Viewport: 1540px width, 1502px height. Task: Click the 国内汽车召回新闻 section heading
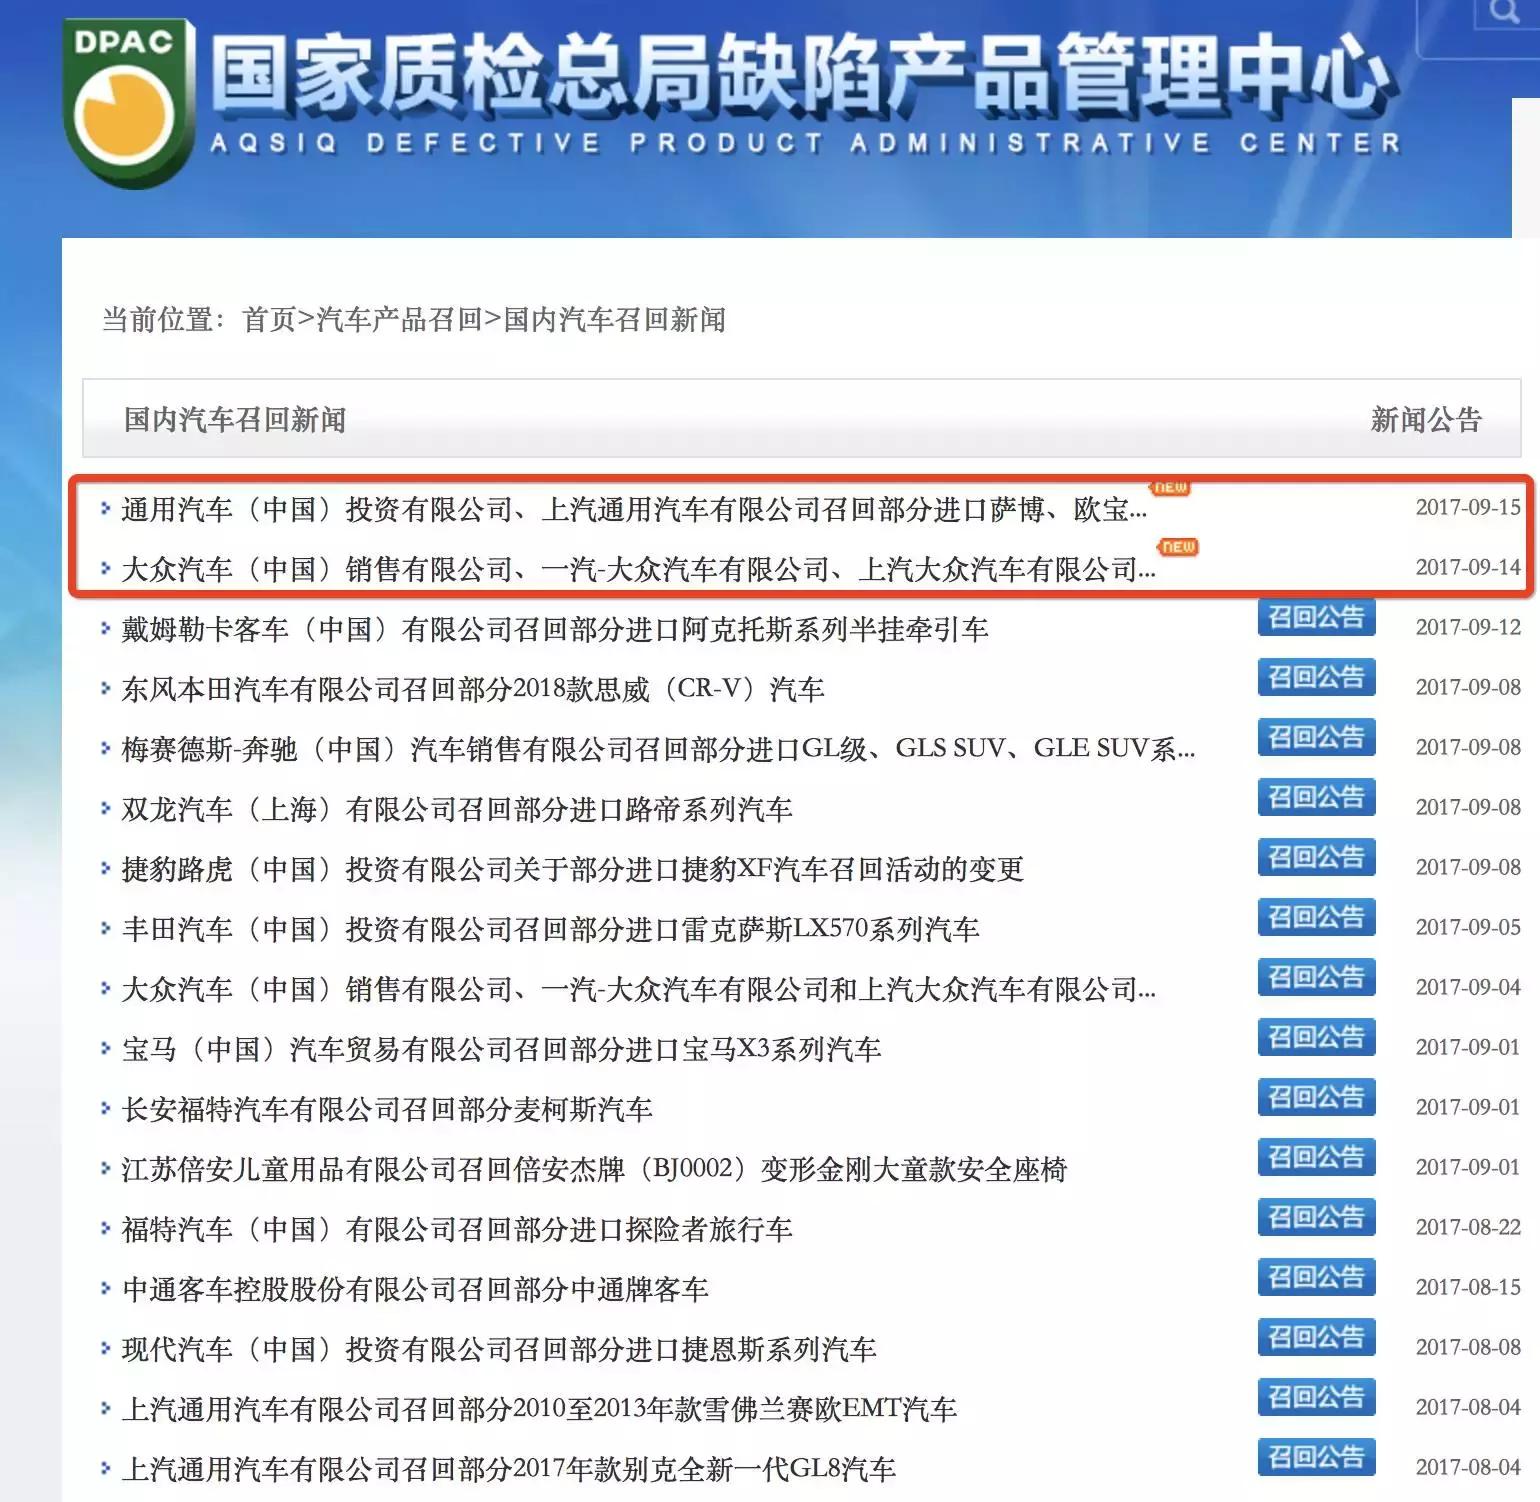click(235, 419)
